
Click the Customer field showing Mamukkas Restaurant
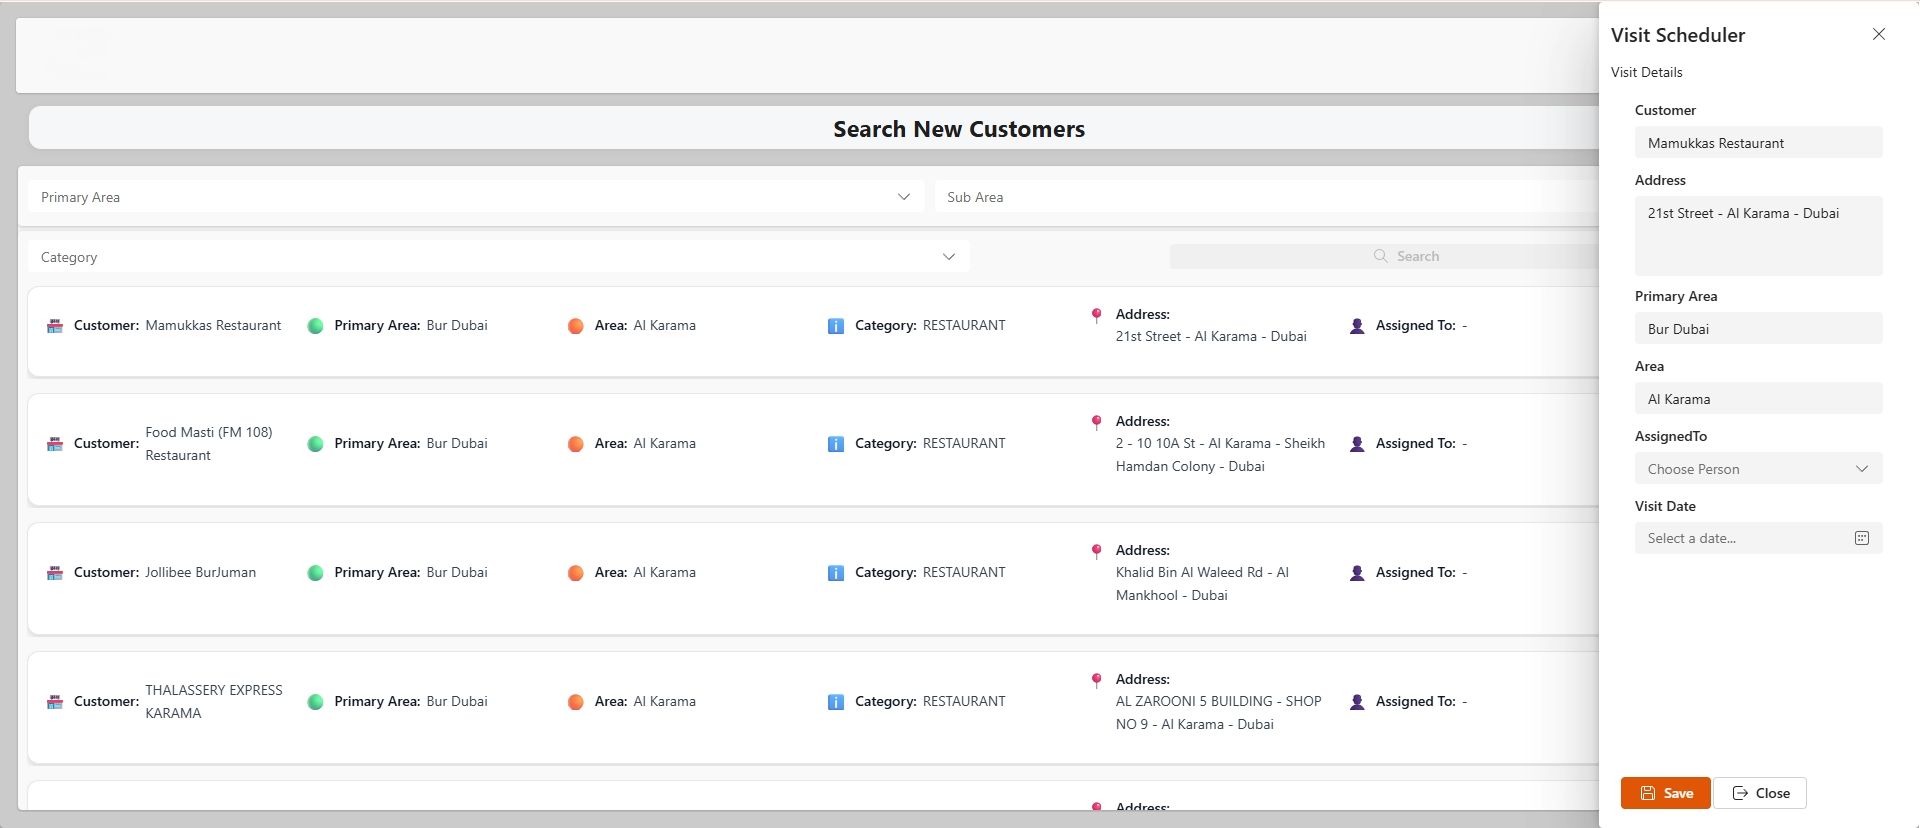point(1757,143)
